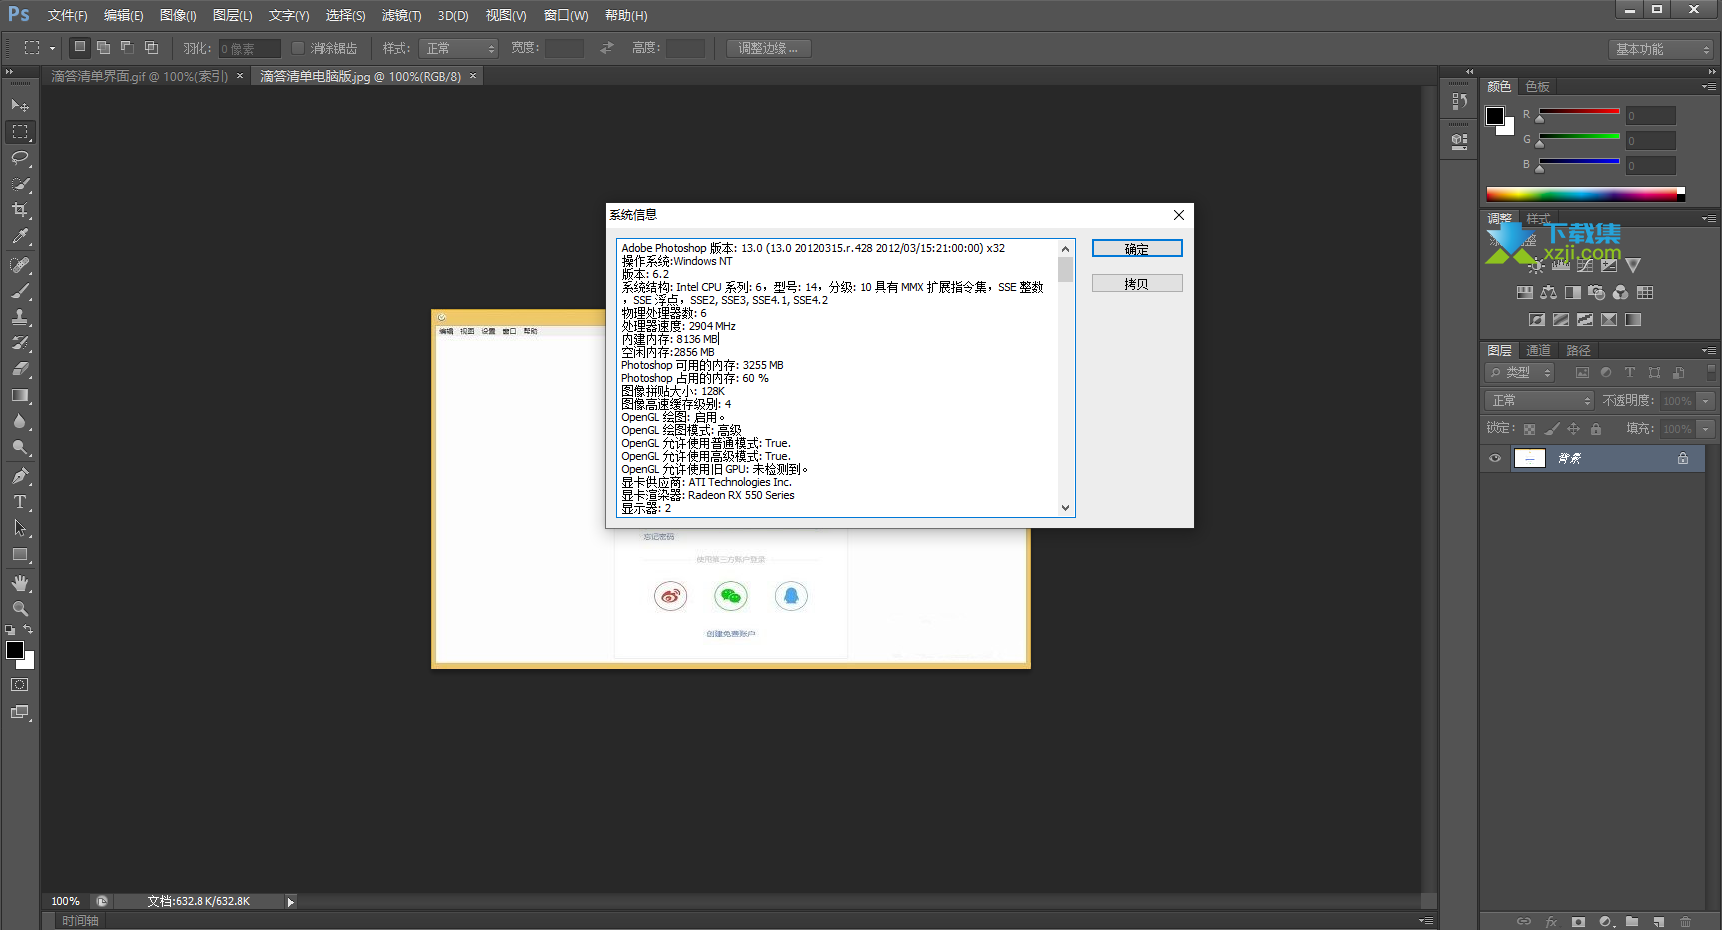Select the Path Selection tool
This screenshot has height=930, width=1722.
coord(20,528)
